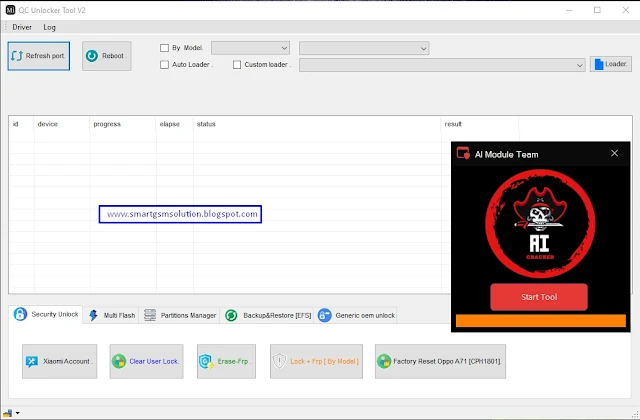Click Lock + Frp [By Model] button
Screen dimensions: 640x420
pos(316,361)
